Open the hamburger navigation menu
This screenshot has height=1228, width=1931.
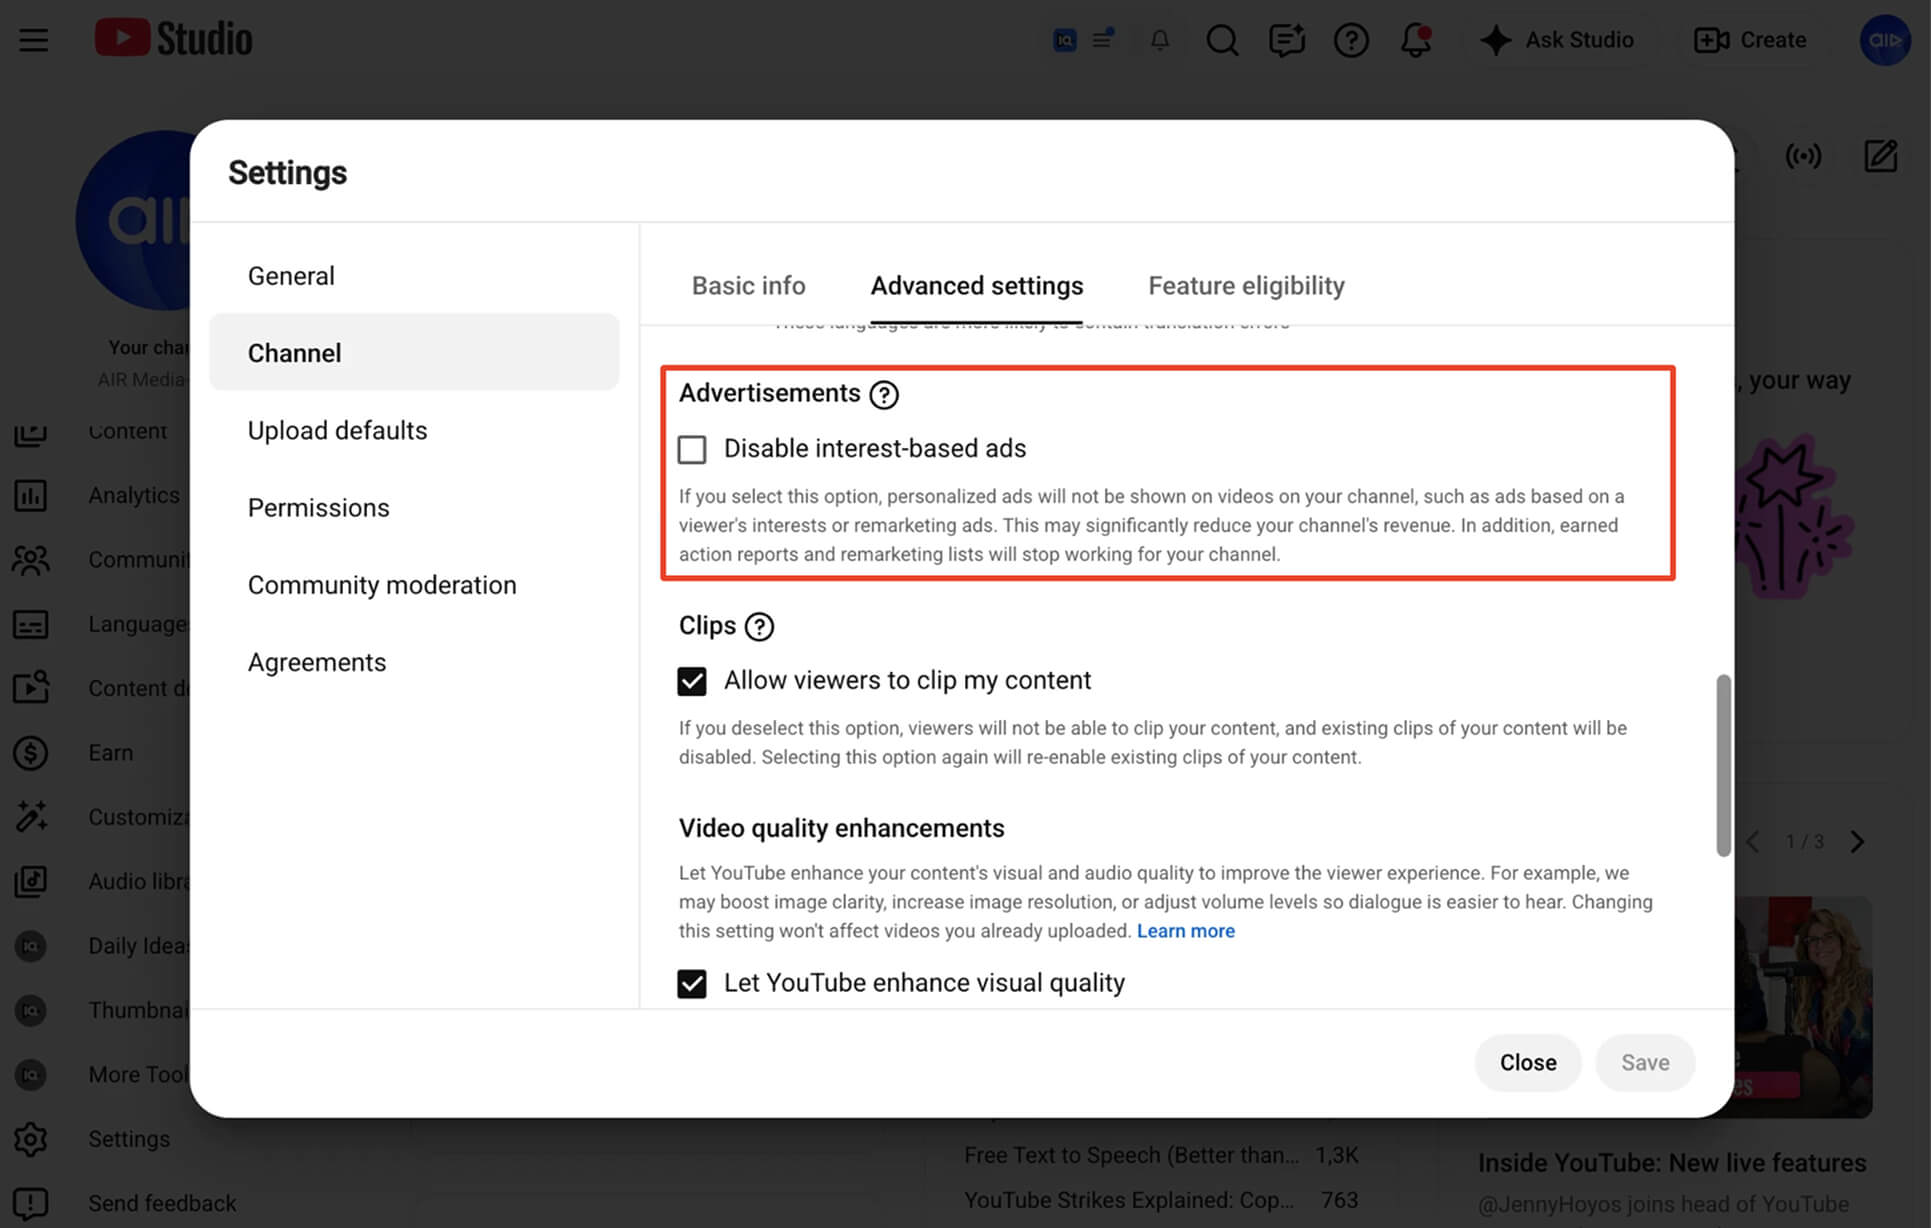[x=33, y=40]
